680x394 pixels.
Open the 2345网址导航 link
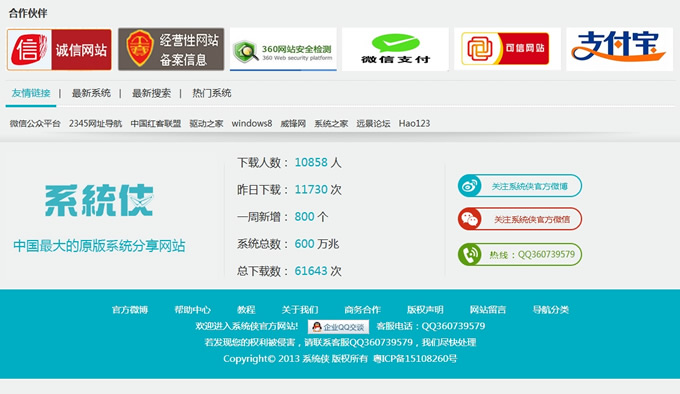click(95, 124)
